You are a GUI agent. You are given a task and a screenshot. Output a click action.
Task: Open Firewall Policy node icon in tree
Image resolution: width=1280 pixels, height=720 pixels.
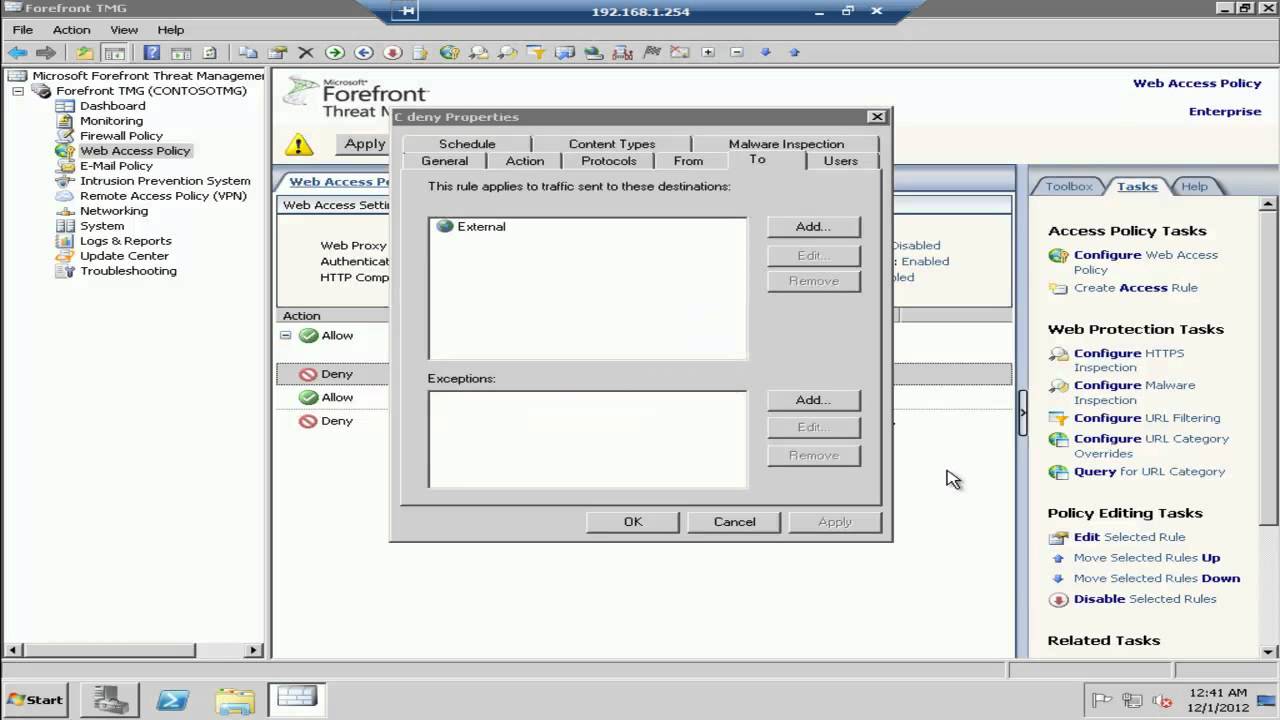pyautogui.click(x=65, y=136)
